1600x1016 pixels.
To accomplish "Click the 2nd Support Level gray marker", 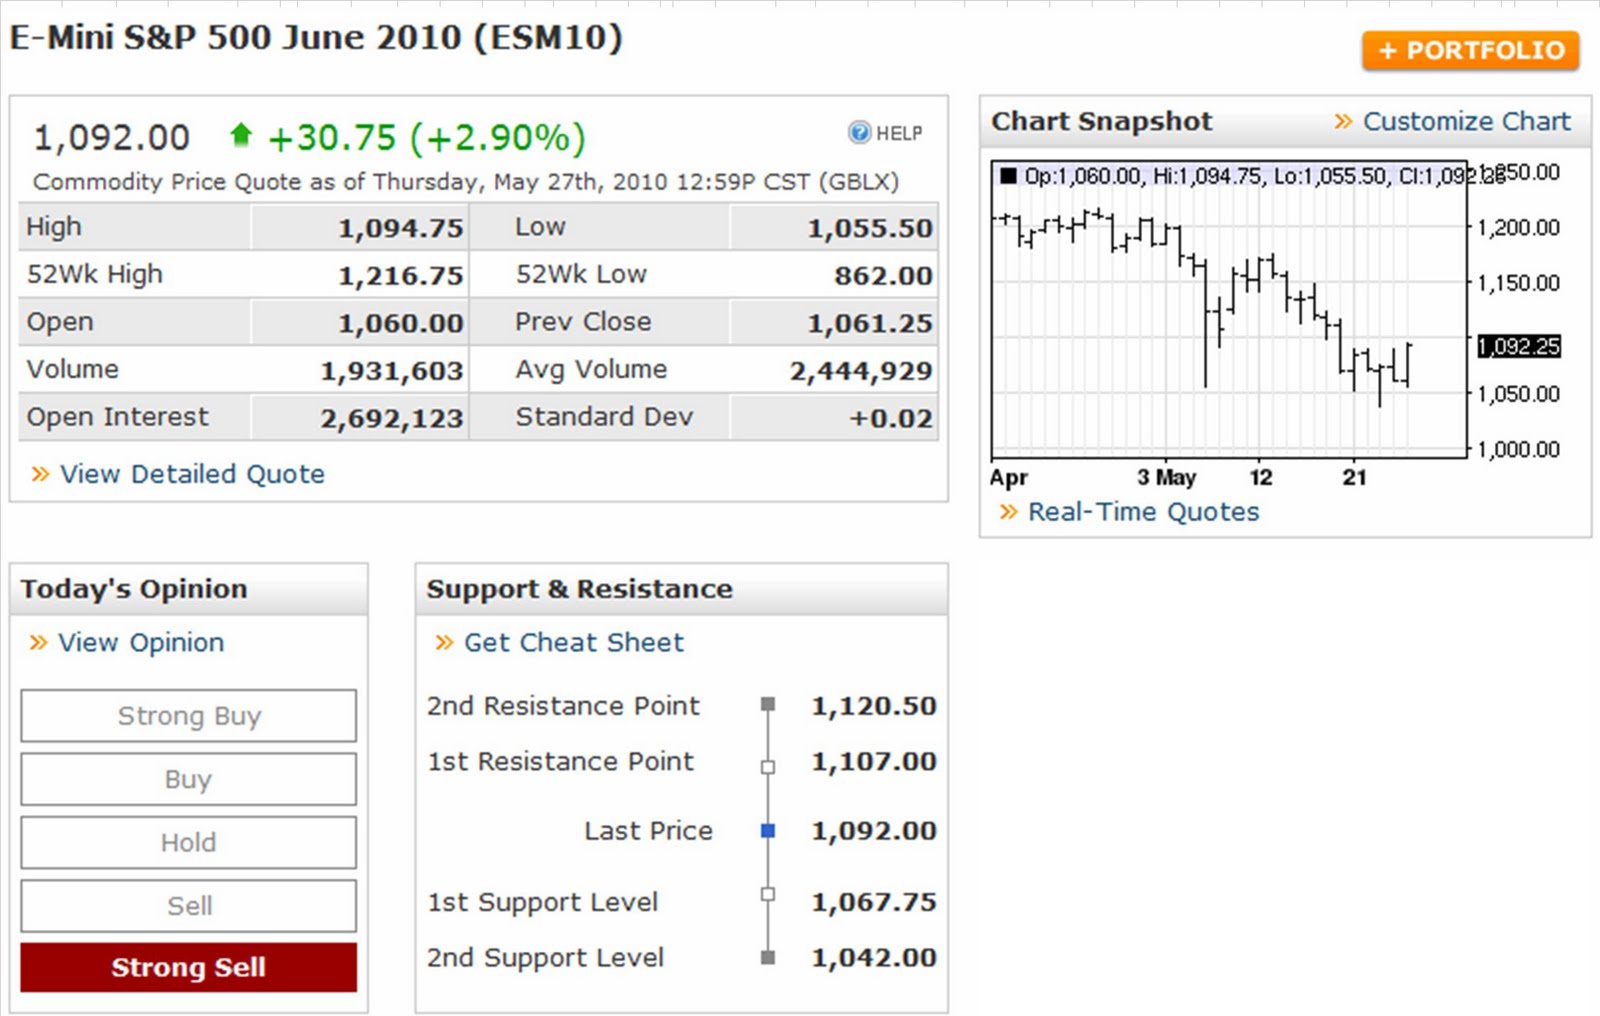I will (x=768, y=957).
